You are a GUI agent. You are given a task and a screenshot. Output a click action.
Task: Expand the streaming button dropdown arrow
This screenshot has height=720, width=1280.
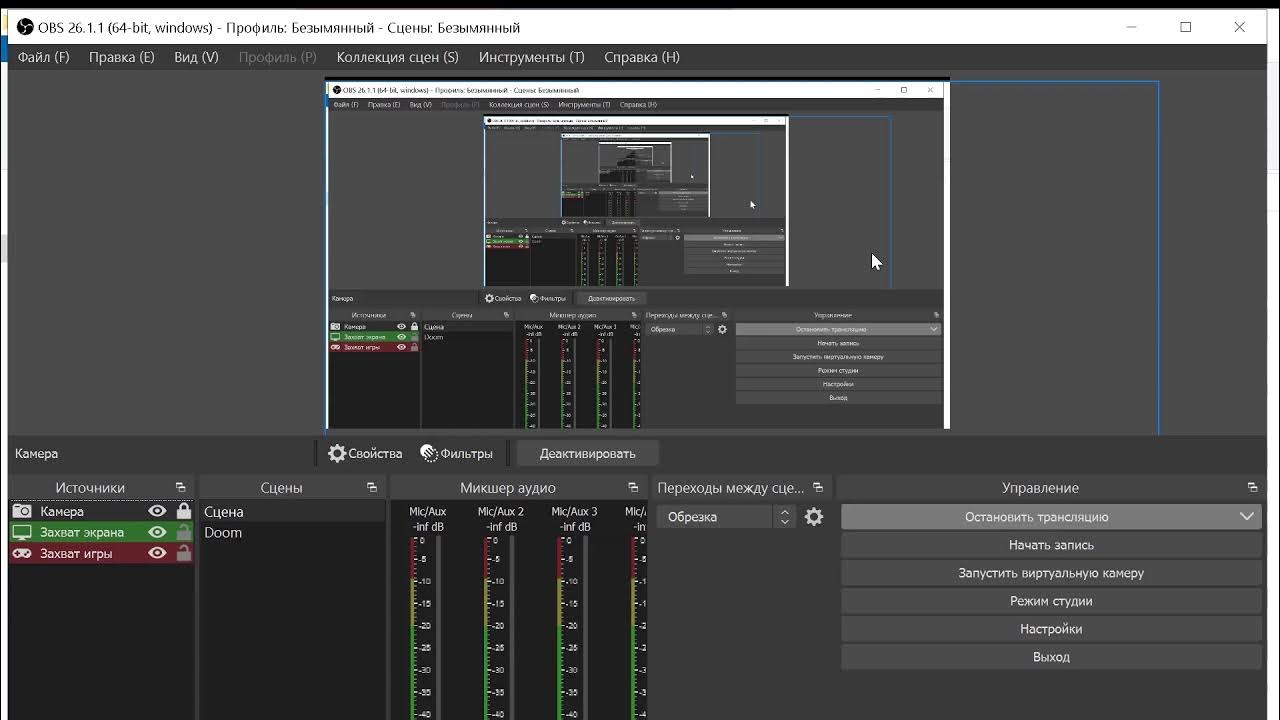(1246, 517)
